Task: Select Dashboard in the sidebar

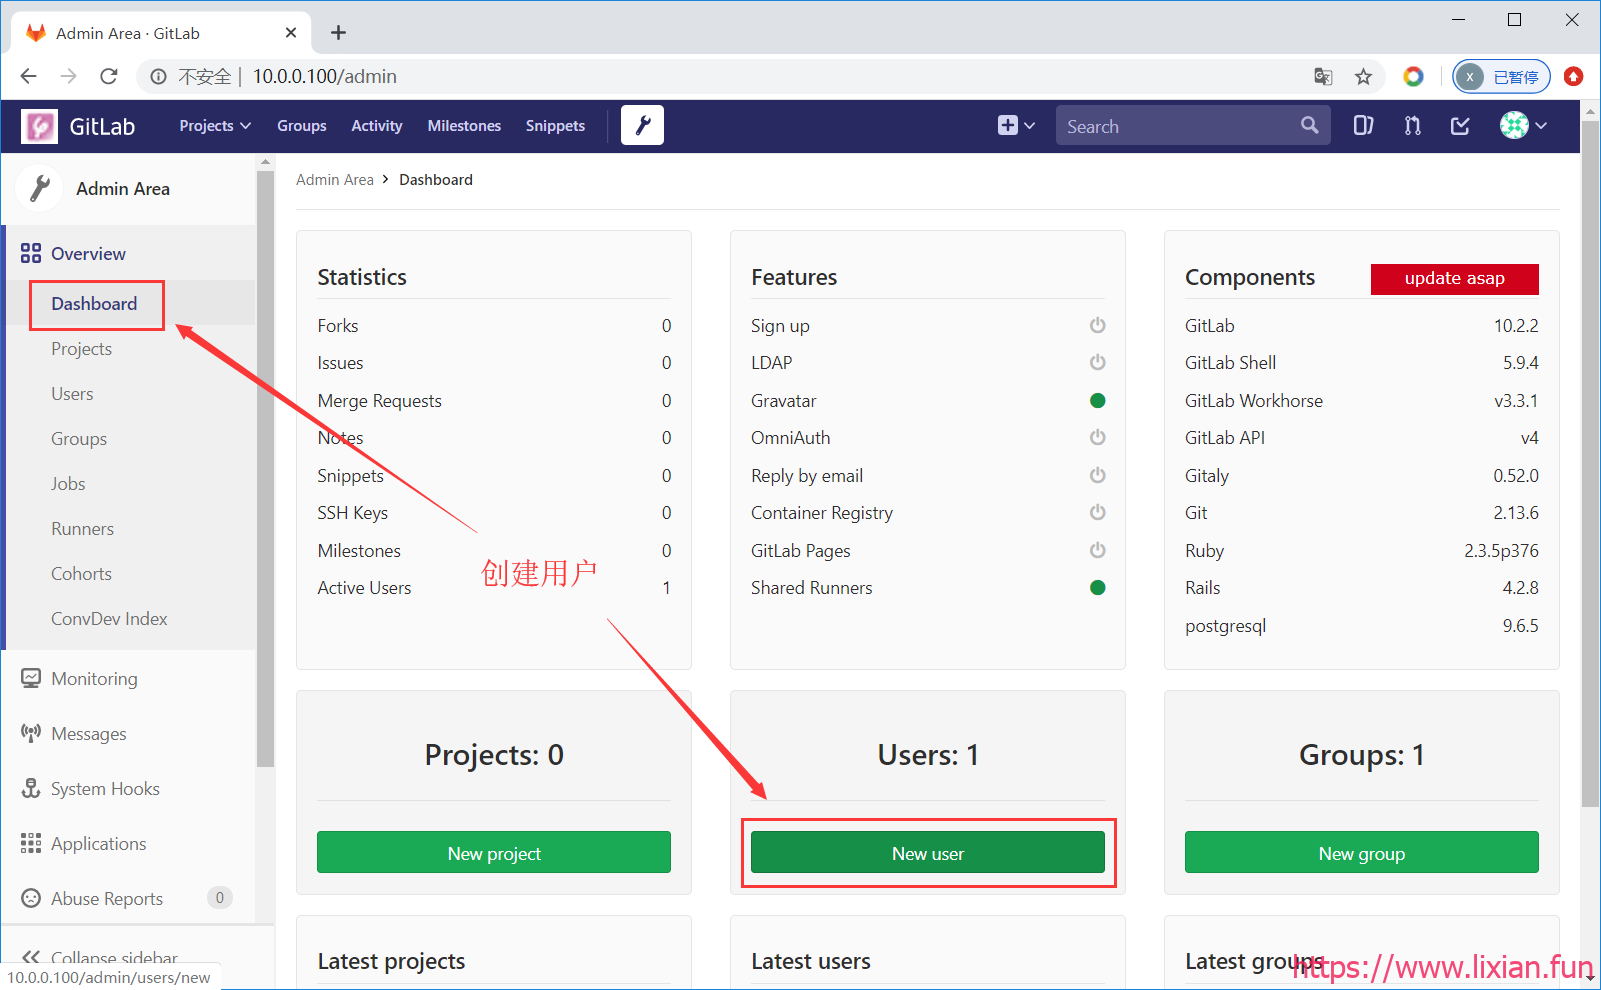Action: click(94, 304)
